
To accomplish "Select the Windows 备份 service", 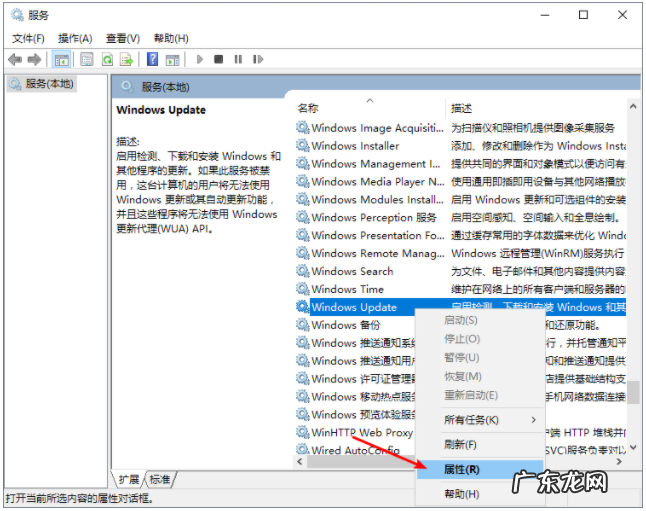I will tap(346, 325).
